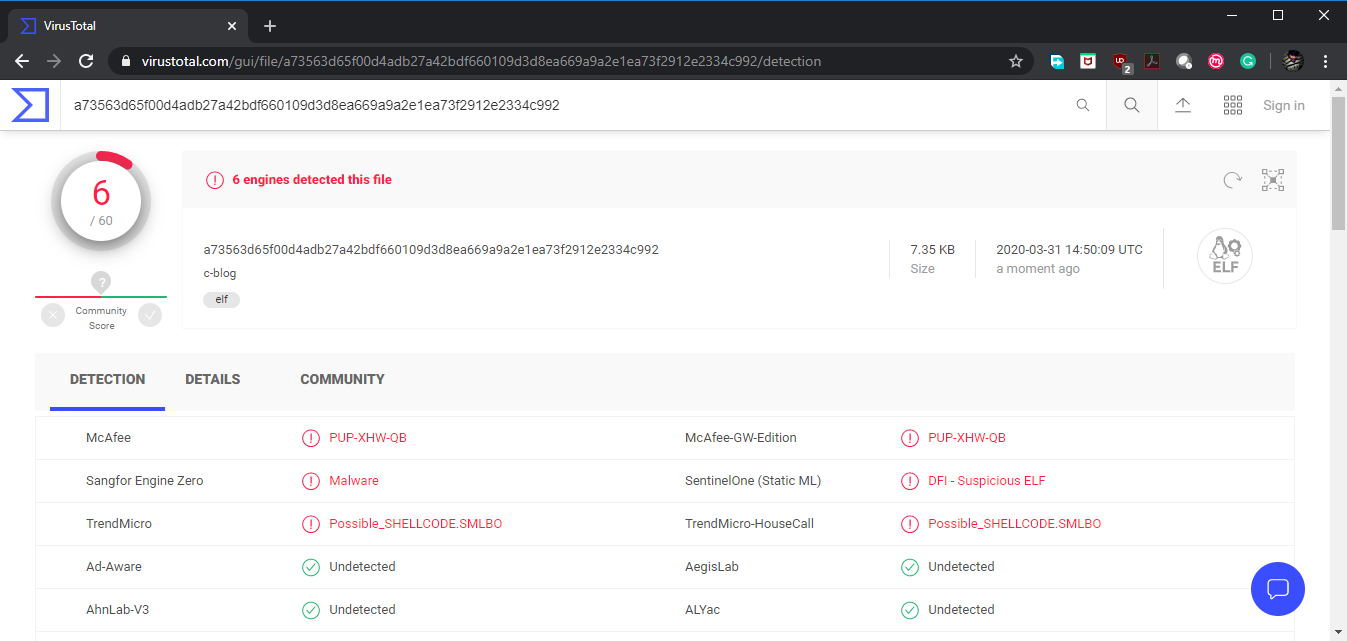Bookmark page with star icon
The width and height of the screenshot is (1347, 641).
(x=1016, y=61)
